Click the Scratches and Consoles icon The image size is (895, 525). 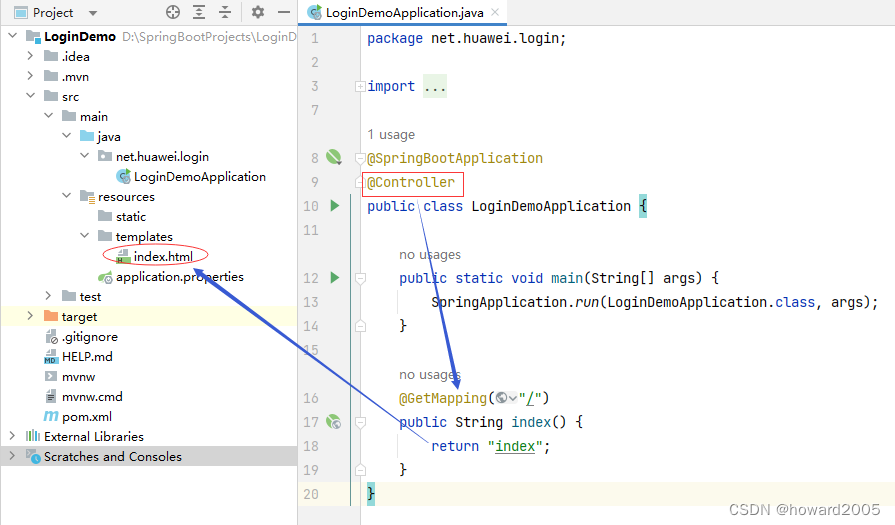tap(33, 456)
